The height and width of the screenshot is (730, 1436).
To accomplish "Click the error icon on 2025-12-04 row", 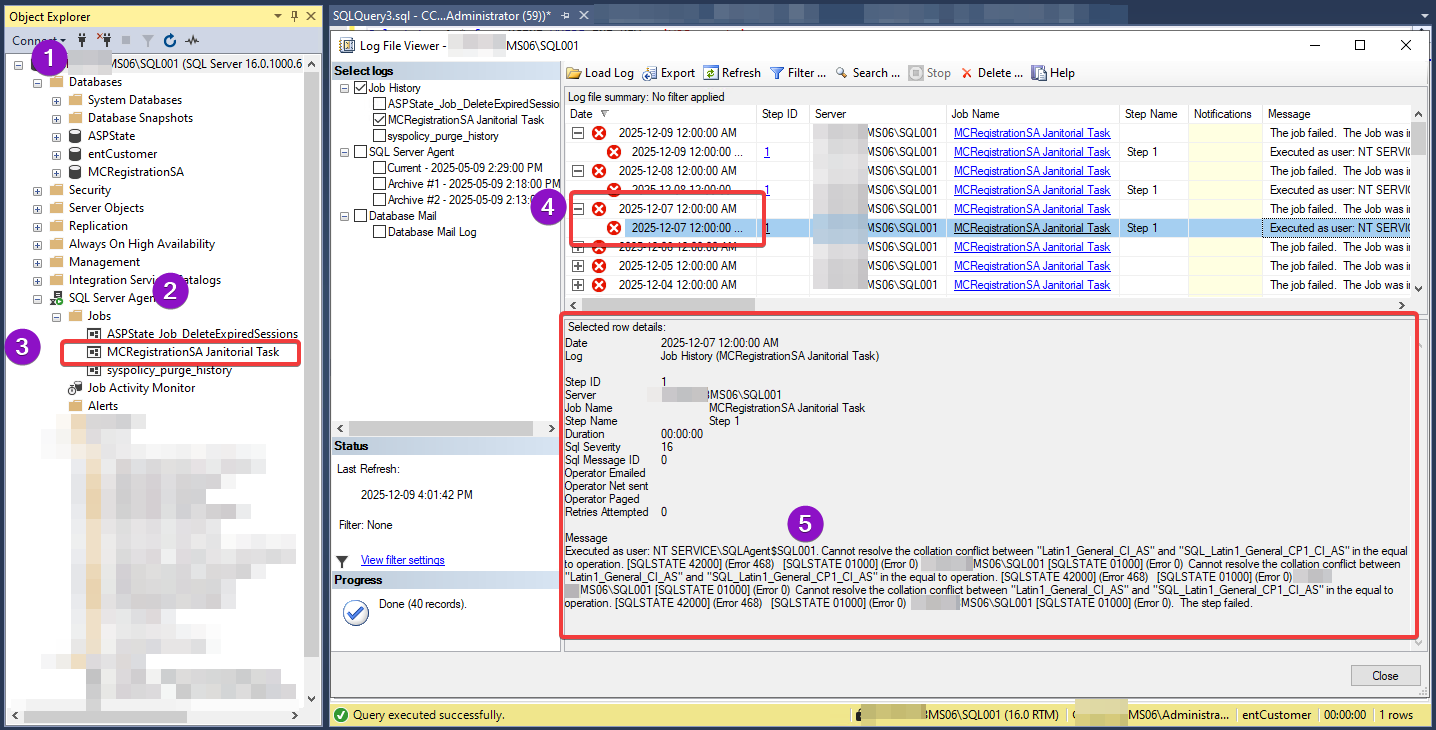I will [x=599, y=285].
